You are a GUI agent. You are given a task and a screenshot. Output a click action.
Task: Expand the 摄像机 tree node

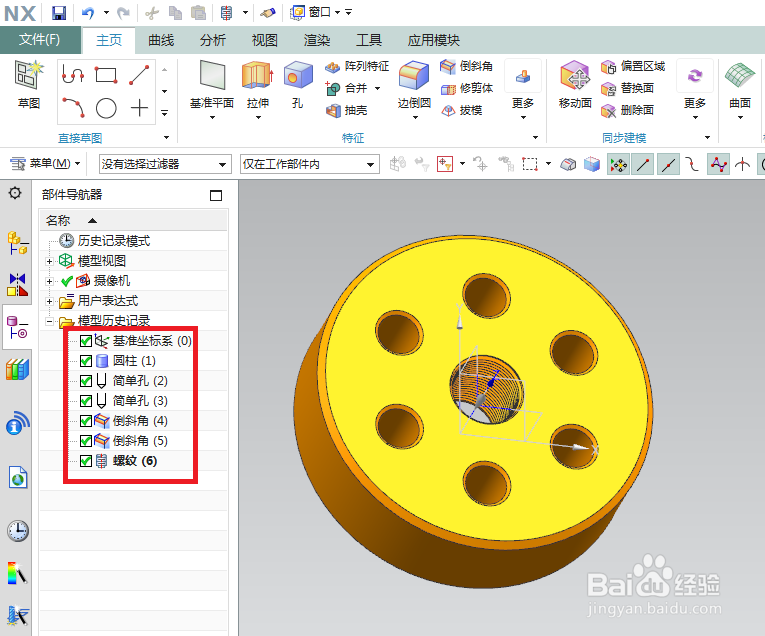[49, 281]
